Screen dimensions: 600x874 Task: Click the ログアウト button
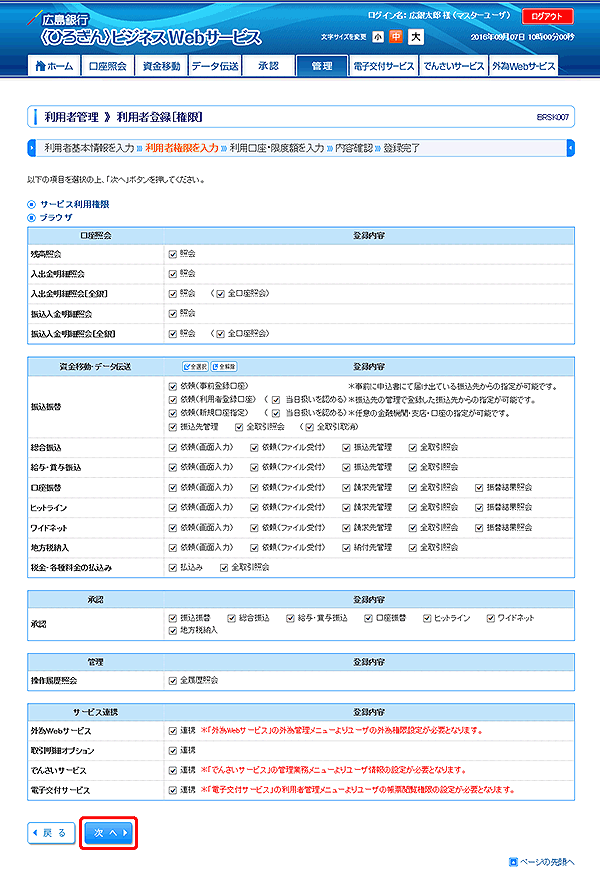pyautogui.click(x=547, y=16)
